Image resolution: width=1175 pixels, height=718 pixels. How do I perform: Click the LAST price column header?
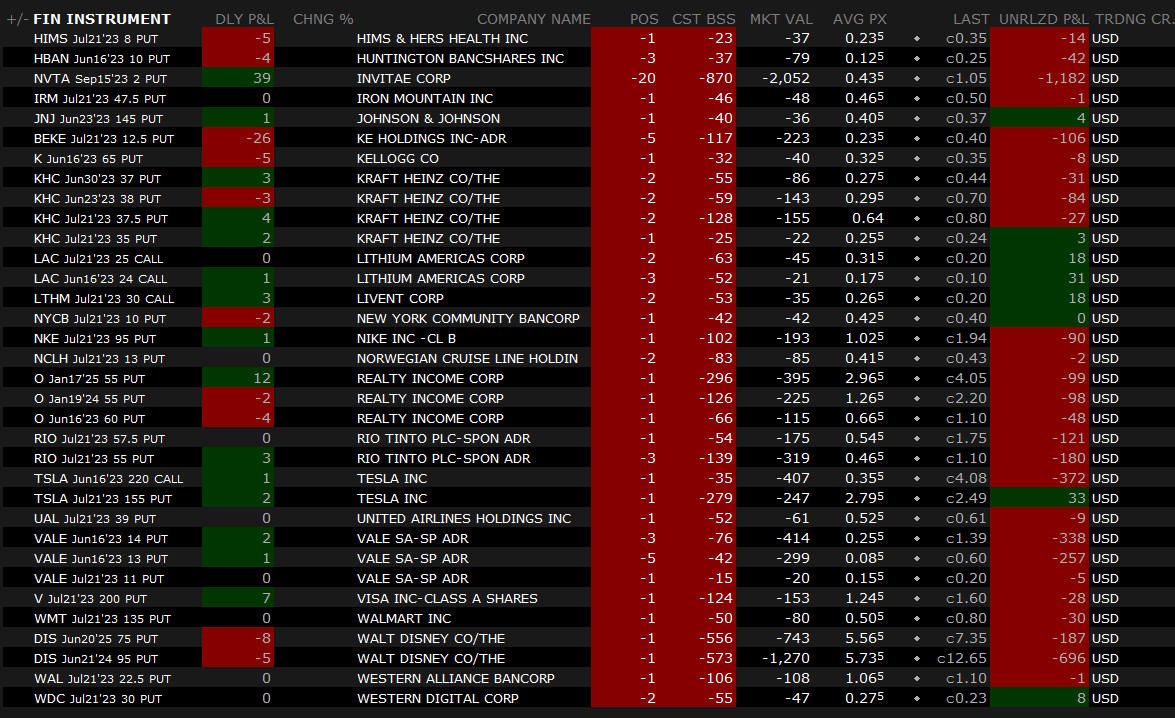pos(970,19)
